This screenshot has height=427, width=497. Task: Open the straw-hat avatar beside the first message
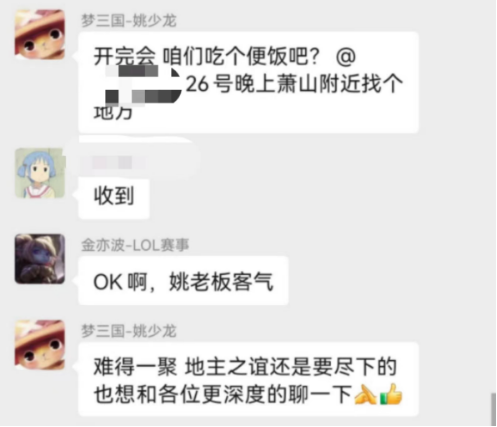[x=40, y=34]
